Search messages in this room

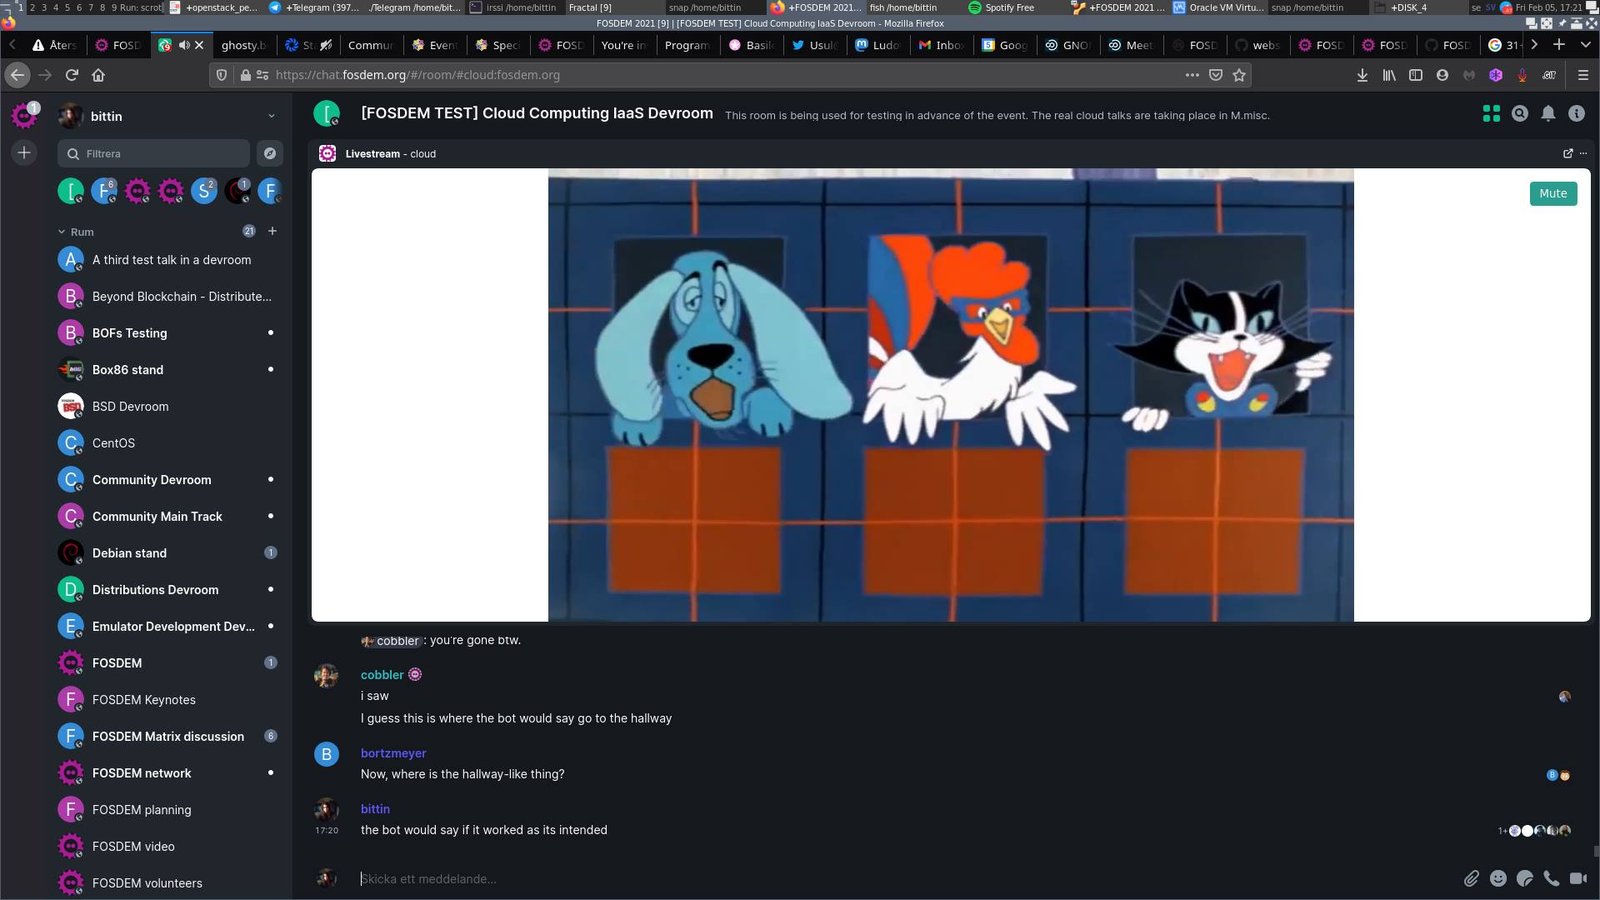(x=1520, y=114)
